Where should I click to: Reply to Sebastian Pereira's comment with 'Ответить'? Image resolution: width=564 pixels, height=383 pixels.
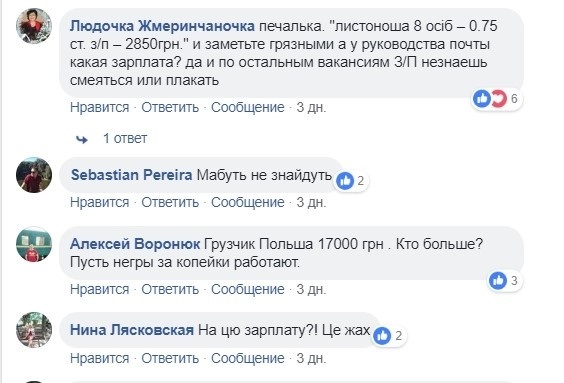click(x=170, y=202)
